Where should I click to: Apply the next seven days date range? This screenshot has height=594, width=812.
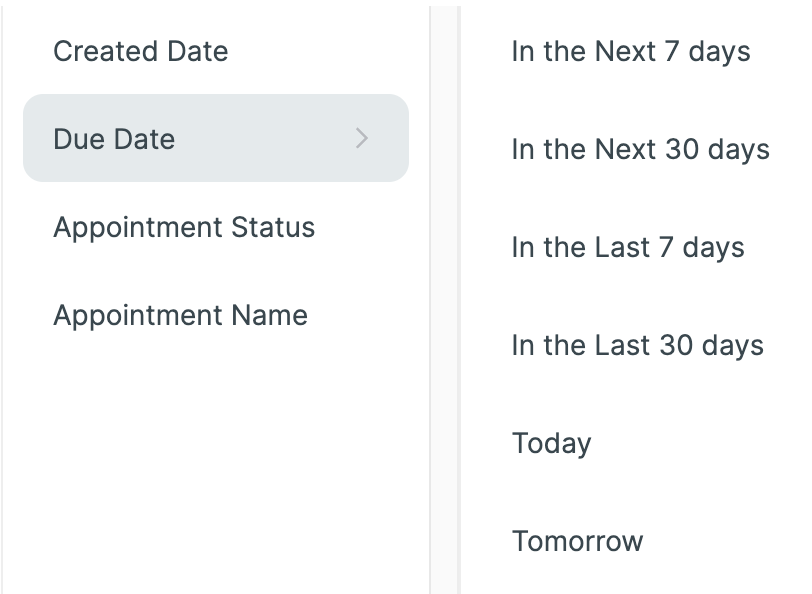[x=630, y=51]
